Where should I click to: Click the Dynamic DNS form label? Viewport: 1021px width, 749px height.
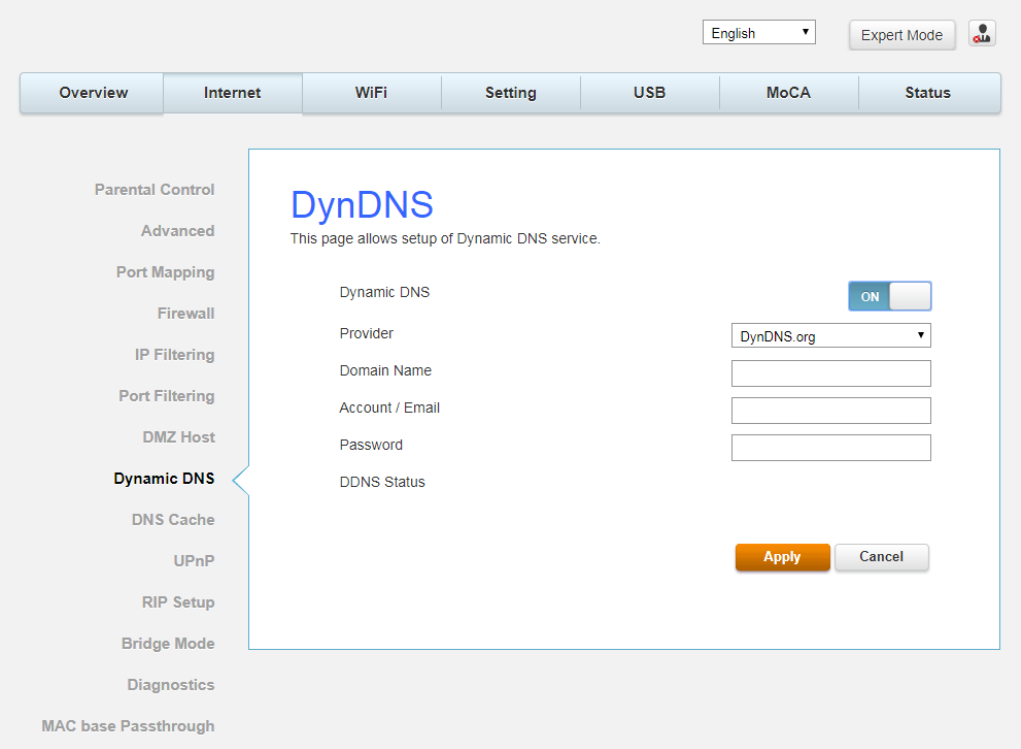[385, 292]
